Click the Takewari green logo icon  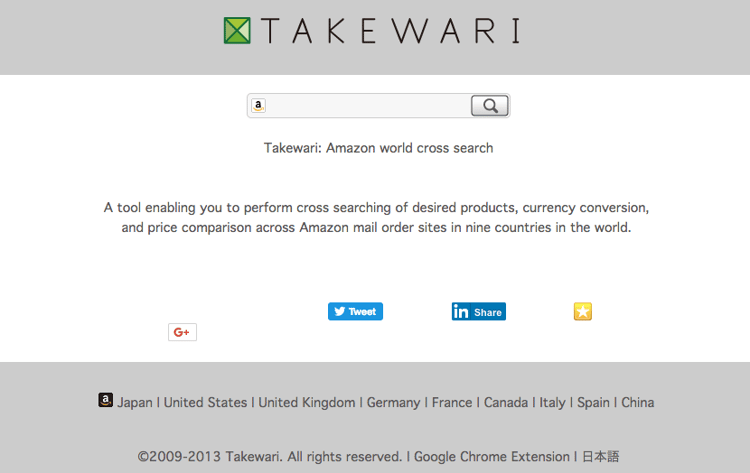237,31
